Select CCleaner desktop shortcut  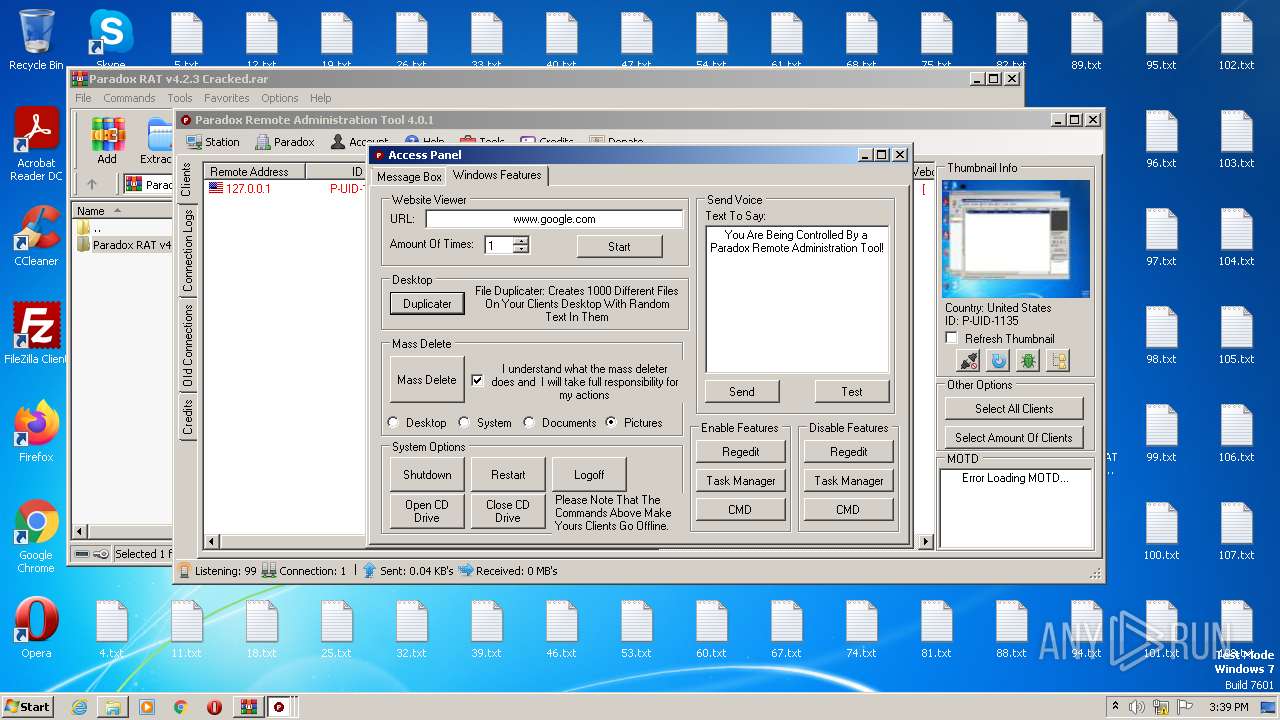(36, 236)
